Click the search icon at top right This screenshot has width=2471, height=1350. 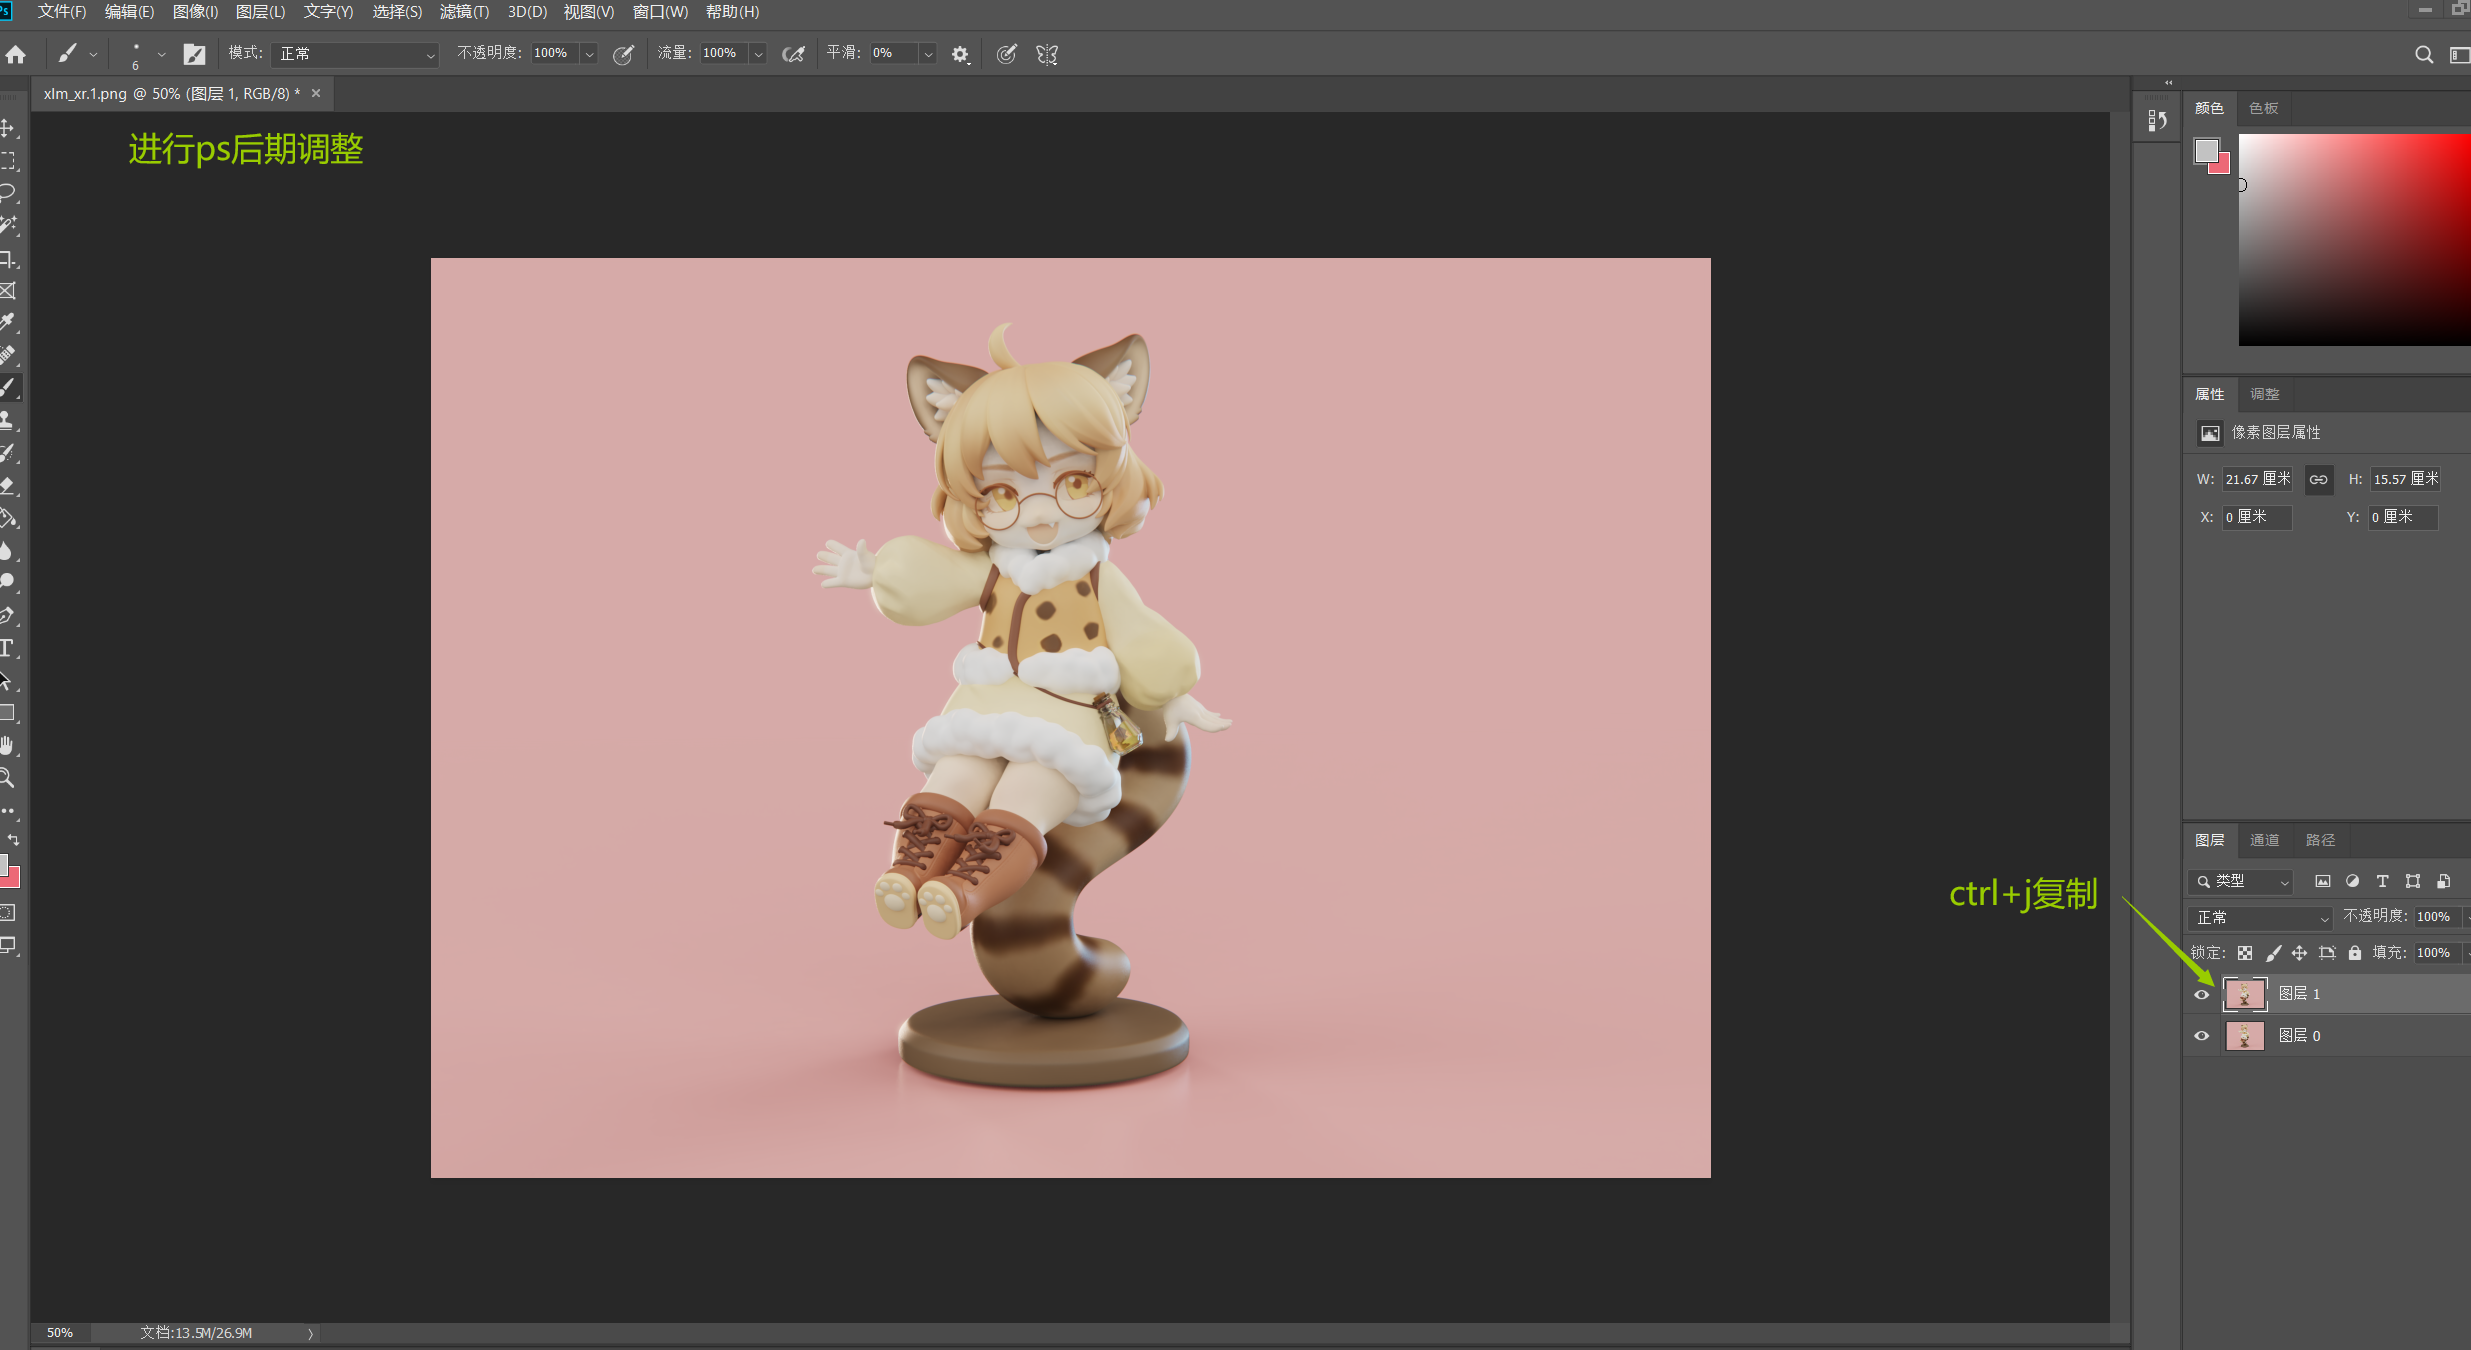tap(2423, 54)
